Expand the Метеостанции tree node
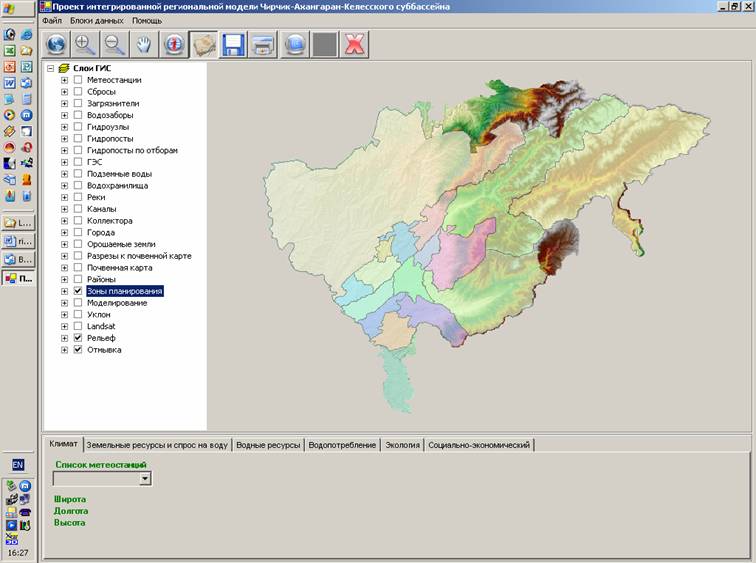756x563 pixels. (65, 80)
